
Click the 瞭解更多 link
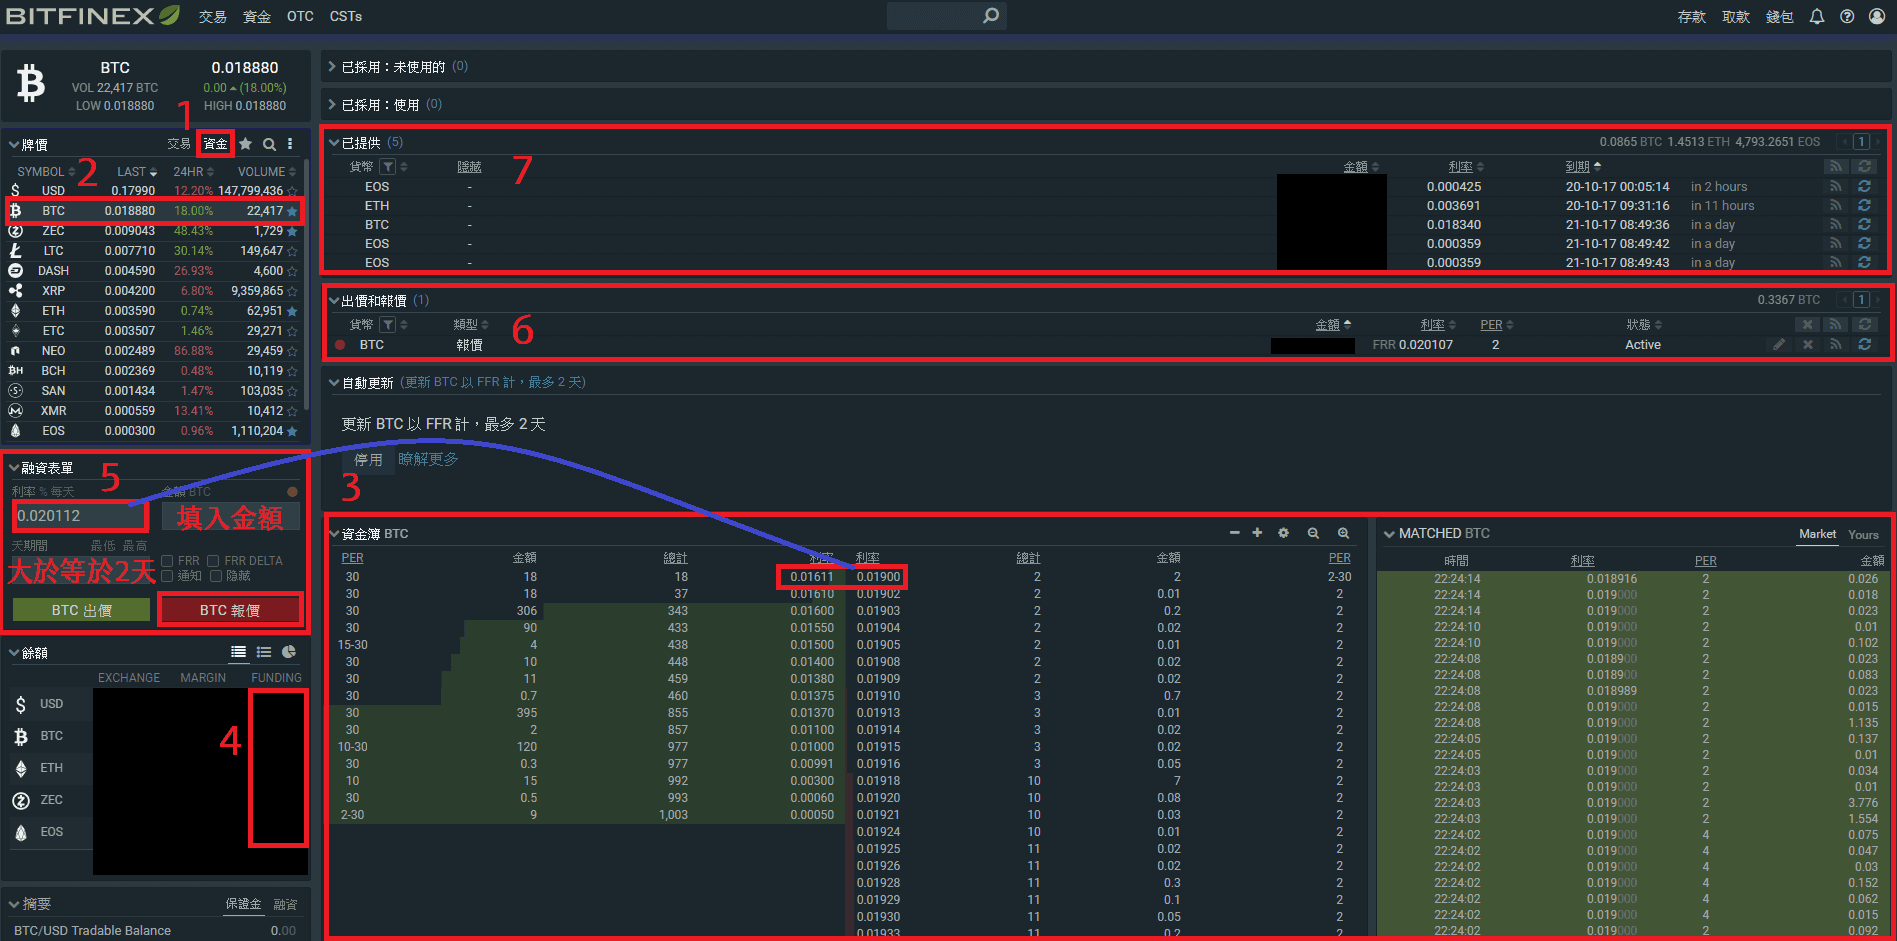[428, 459]
